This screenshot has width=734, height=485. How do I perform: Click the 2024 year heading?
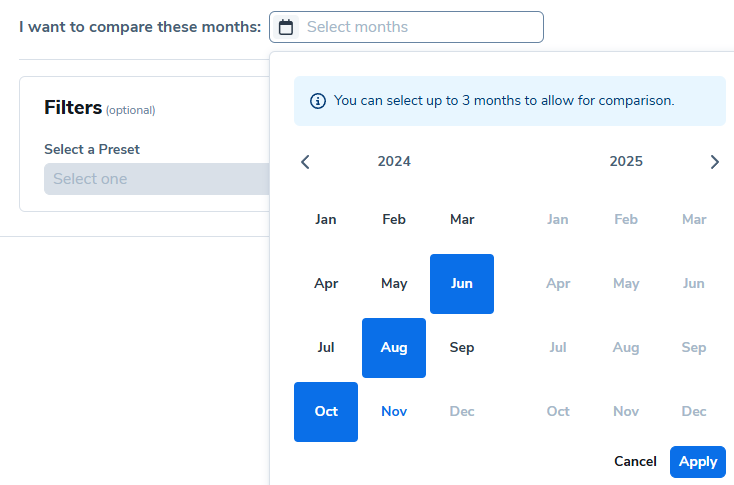(394, 162)
